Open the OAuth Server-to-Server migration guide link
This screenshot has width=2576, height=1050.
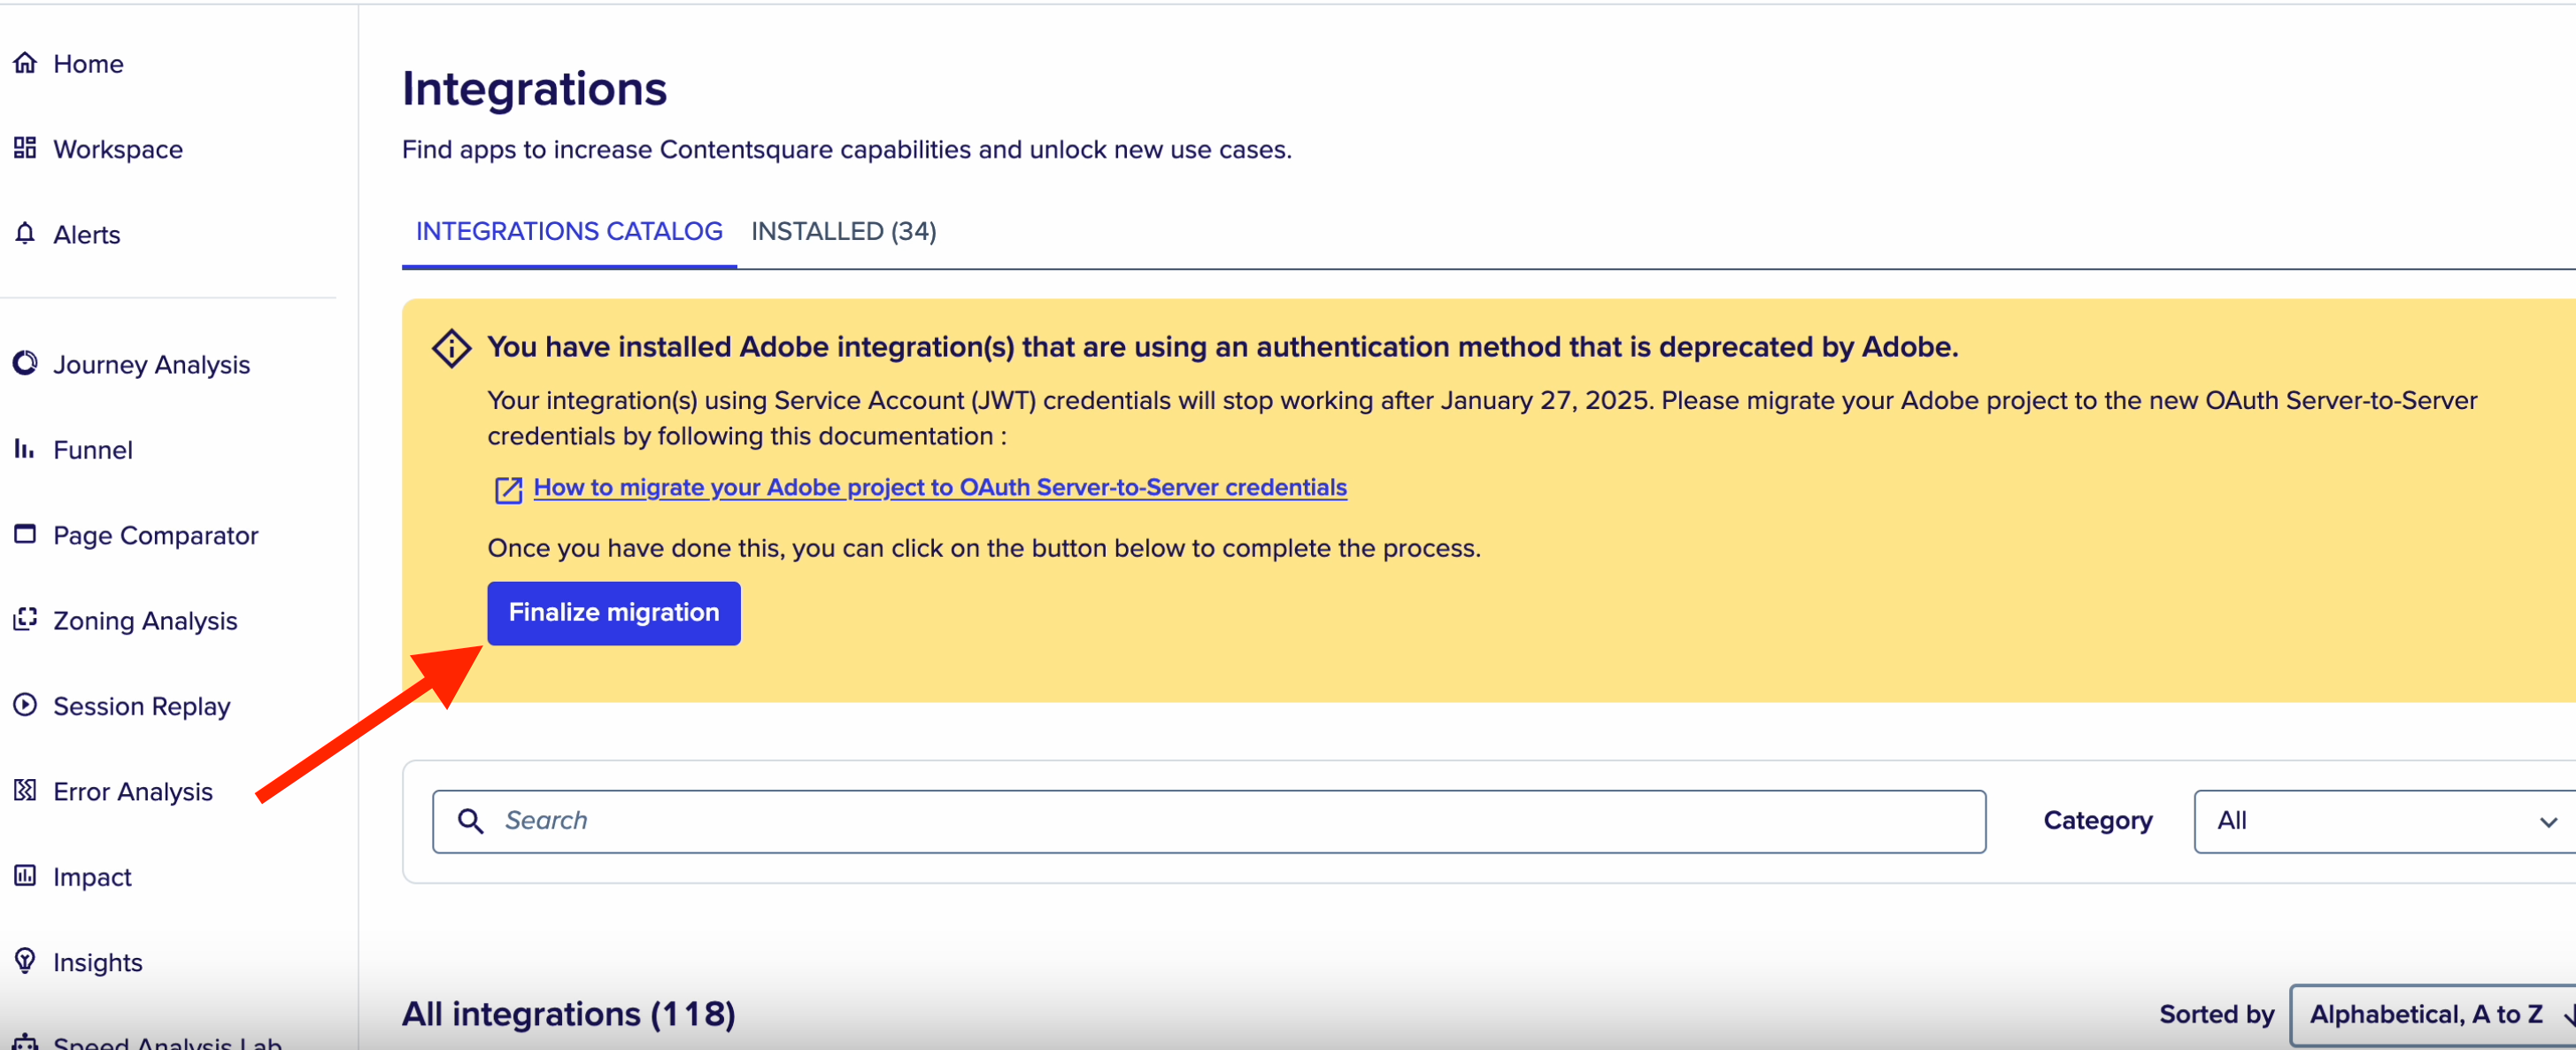pyautogui.click(x=939, y=487)
